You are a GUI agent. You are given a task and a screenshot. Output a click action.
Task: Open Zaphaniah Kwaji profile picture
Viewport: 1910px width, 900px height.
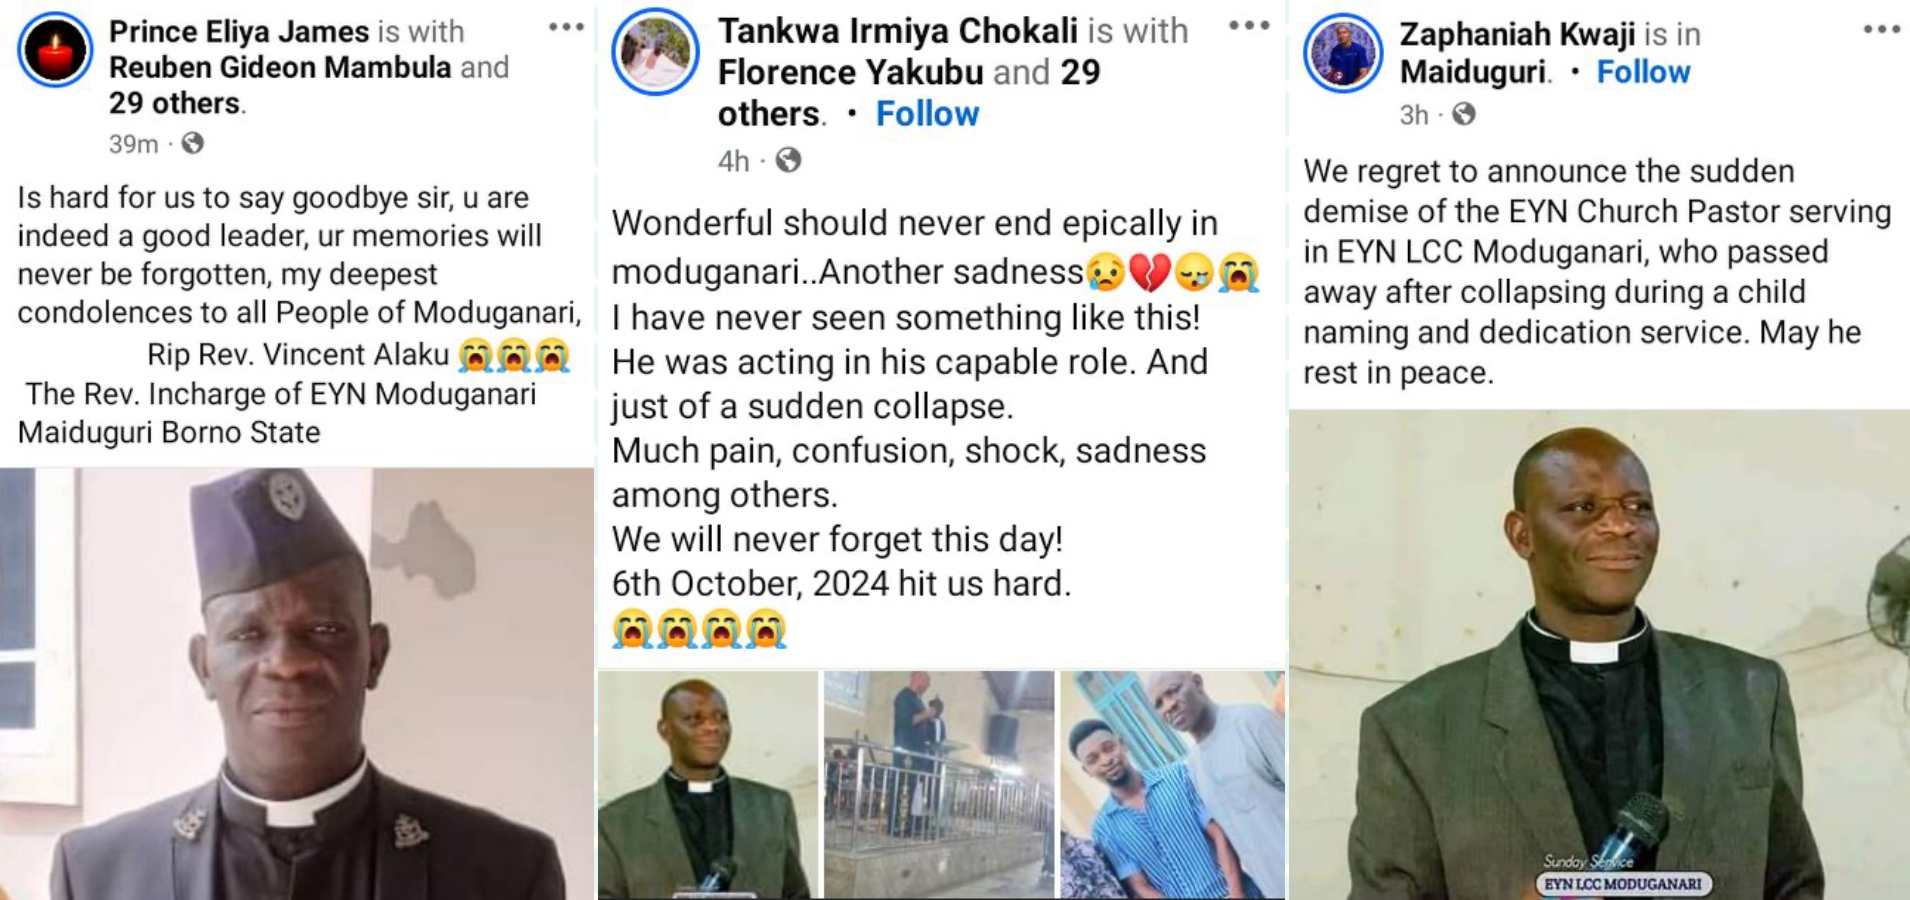point(1343,54)
